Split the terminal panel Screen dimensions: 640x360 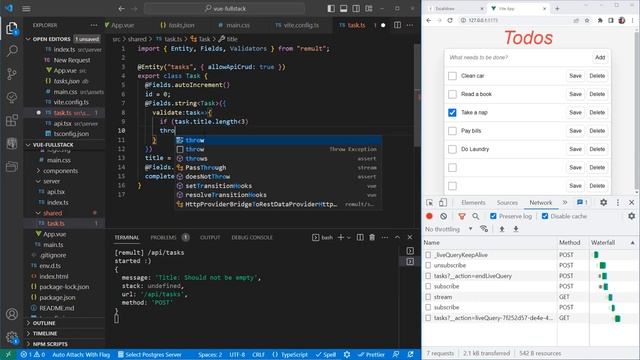[360, 237]
